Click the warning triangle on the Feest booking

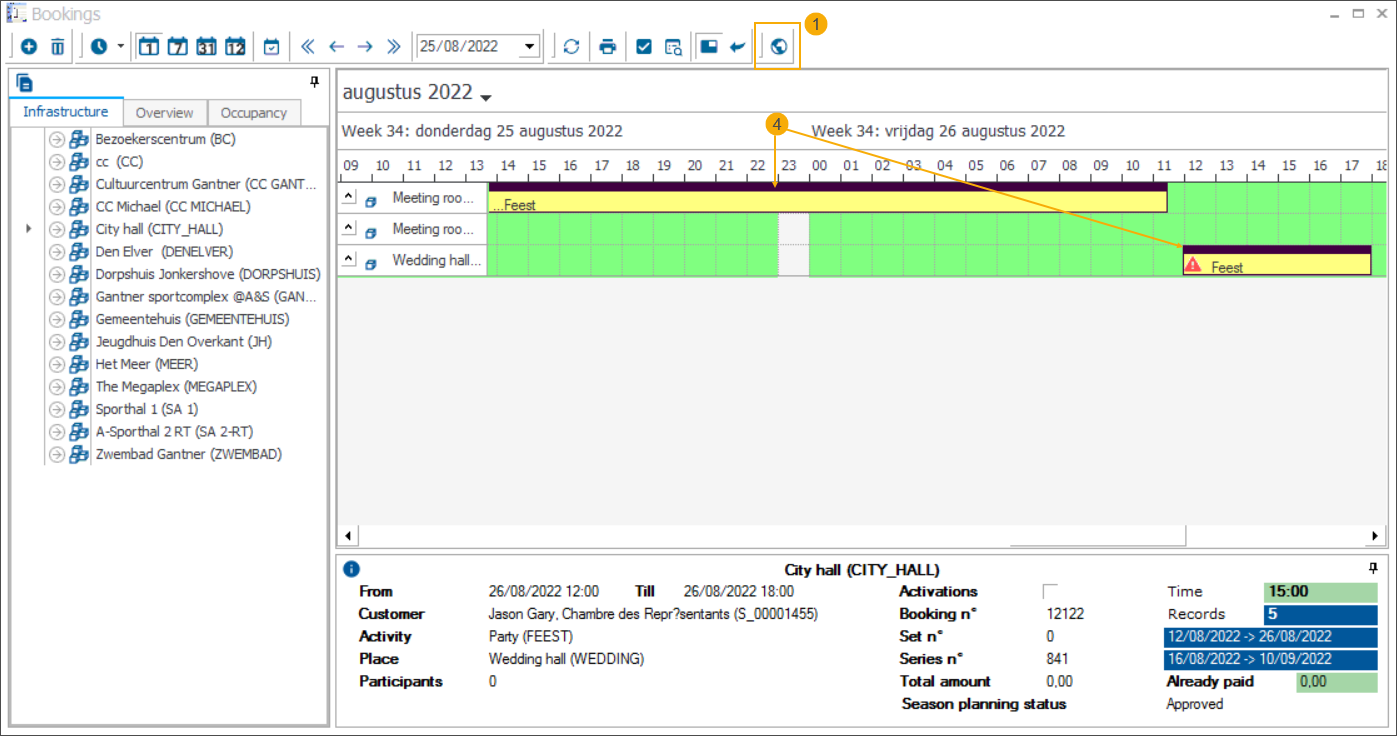pos(1193,266)
